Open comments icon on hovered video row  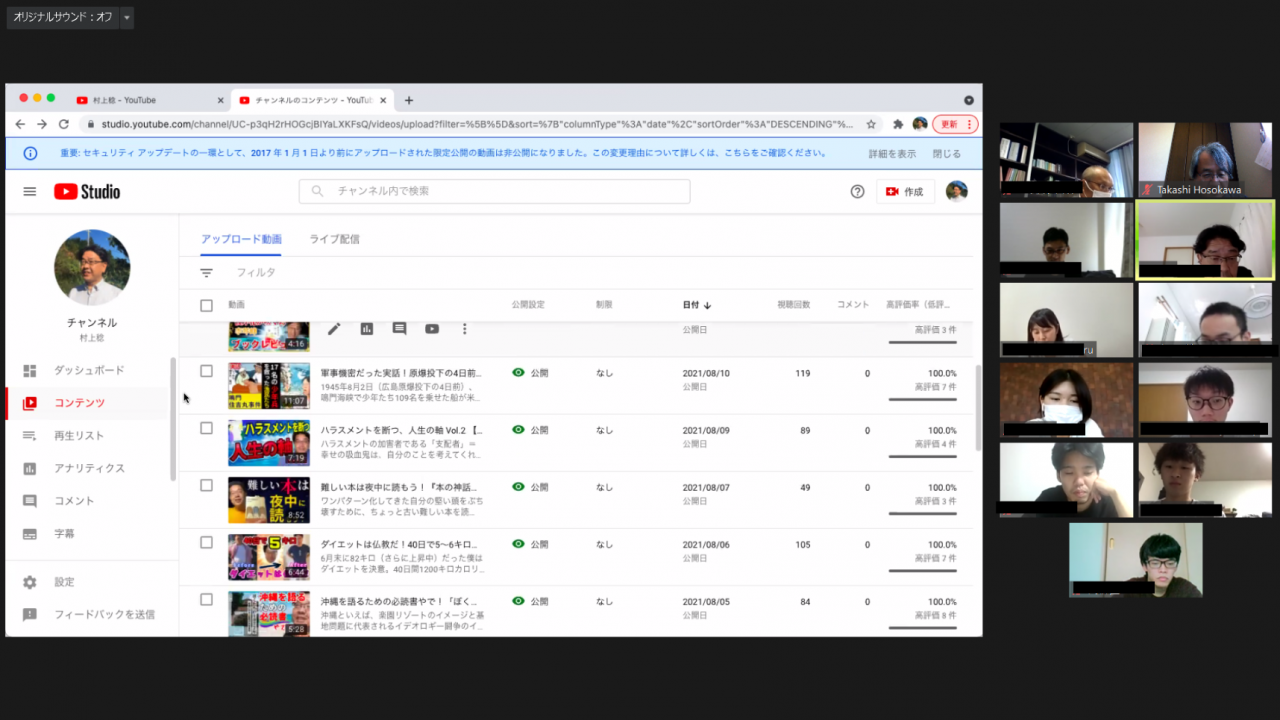coord(399,329)
